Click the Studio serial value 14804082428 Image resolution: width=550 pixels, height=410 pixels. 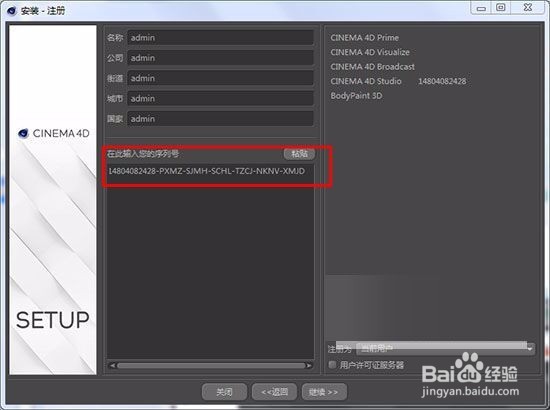pos(442,81)
